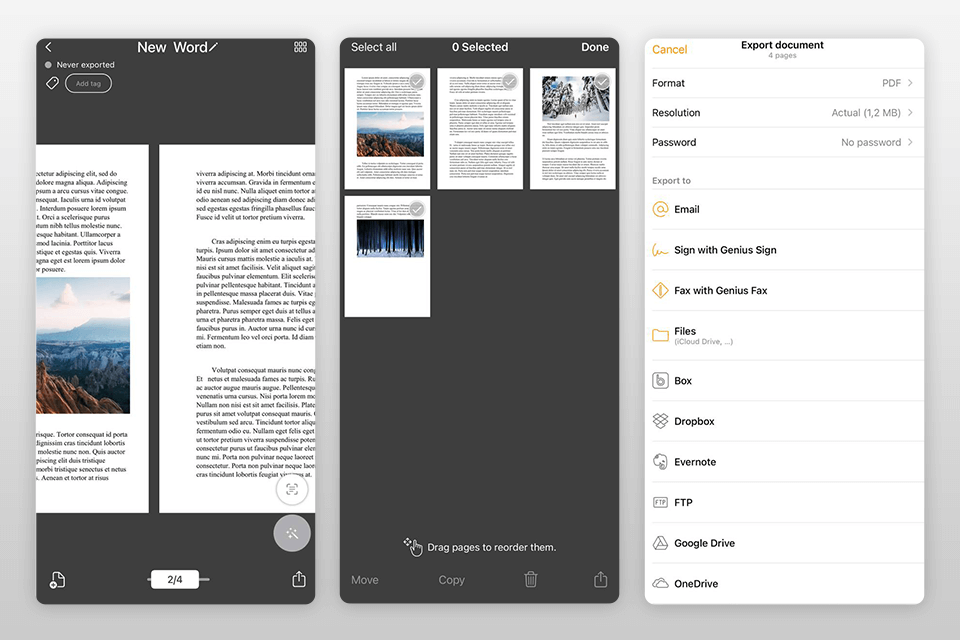This screenshot has height=640, width=960.
Task: Open the 2/4 page indicator
Action: [x=175, y=579]
